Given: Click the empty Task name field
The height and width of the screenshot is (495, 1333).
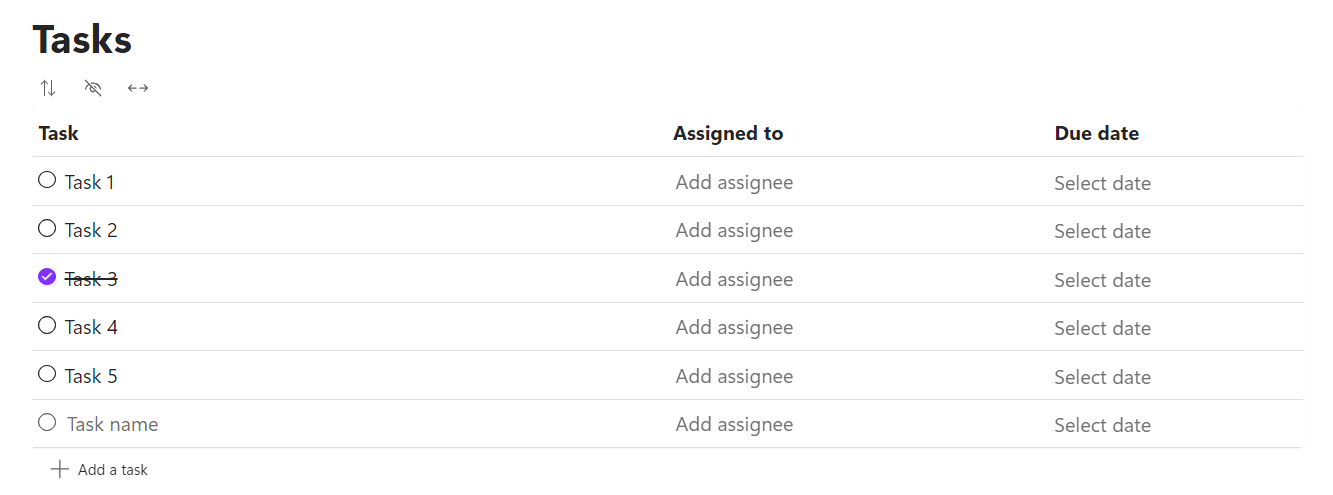Looking at the screenshot, I should [112, 424].
